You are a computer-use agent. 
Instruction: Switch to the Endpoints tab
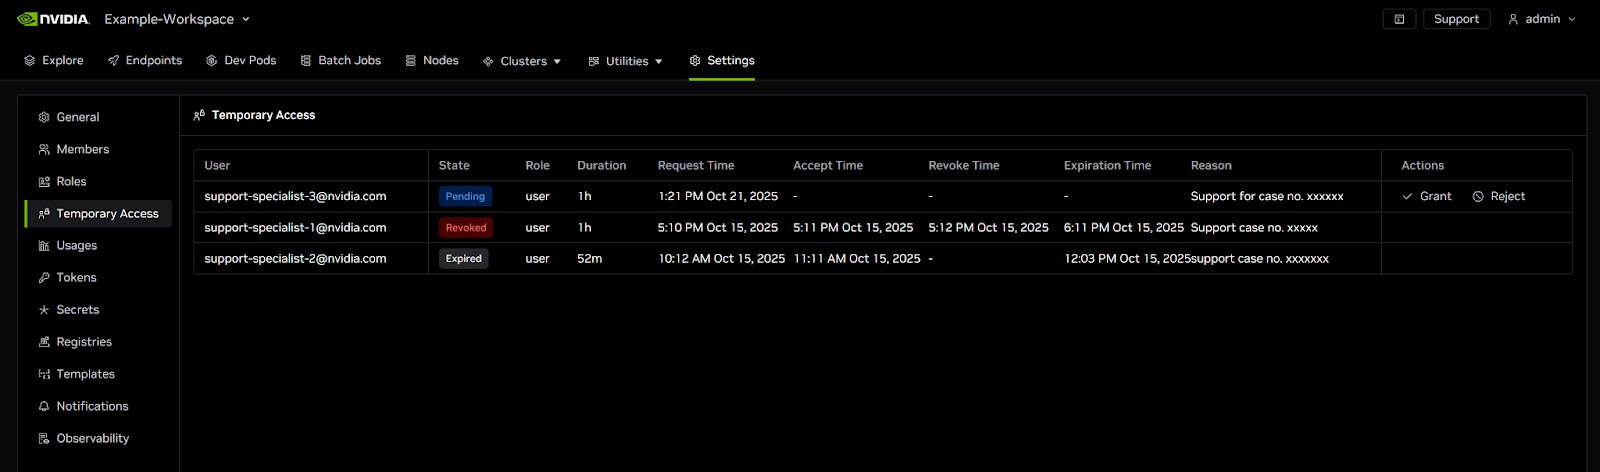[145, 61]
